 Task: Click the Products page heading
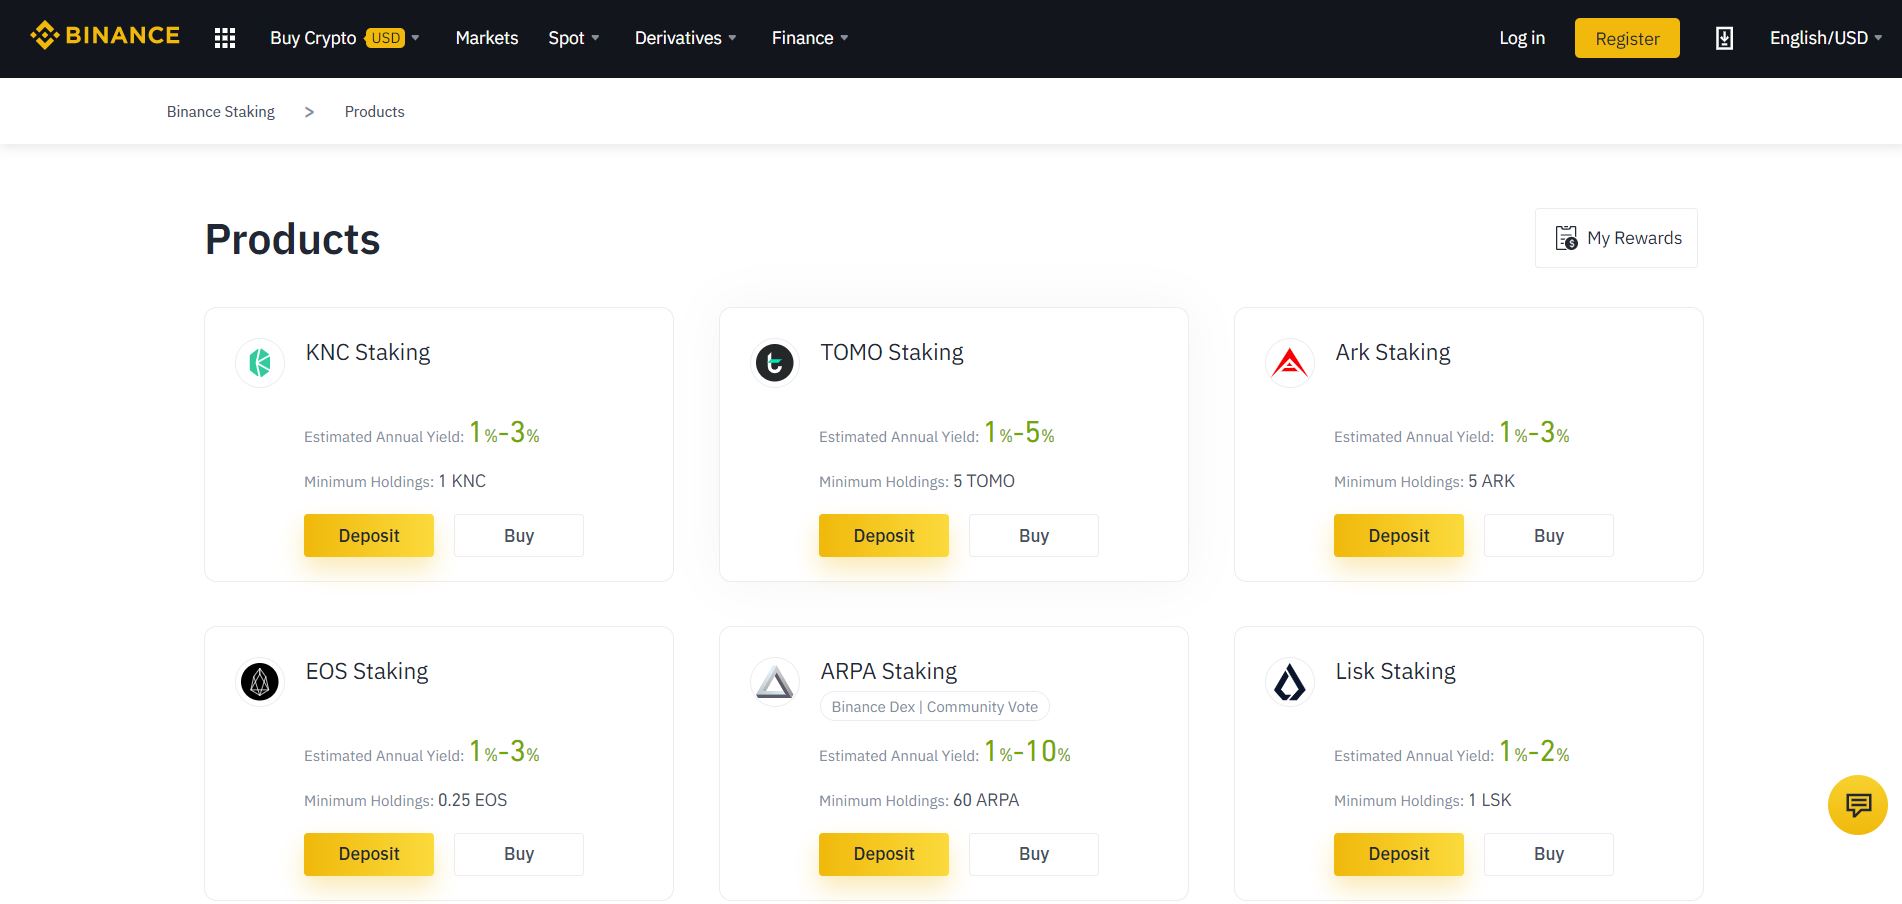293,240
